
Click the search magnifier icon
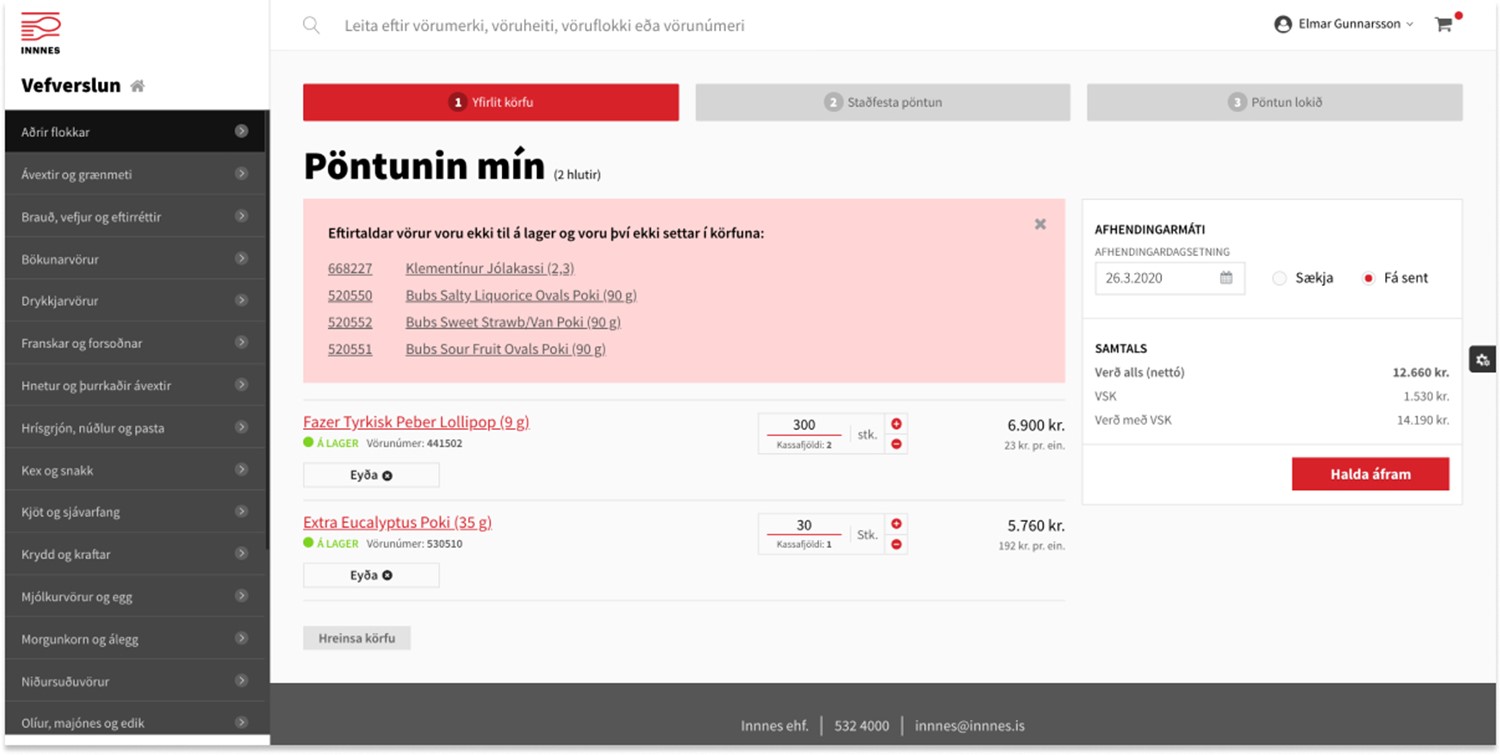(x=311, y=26)
